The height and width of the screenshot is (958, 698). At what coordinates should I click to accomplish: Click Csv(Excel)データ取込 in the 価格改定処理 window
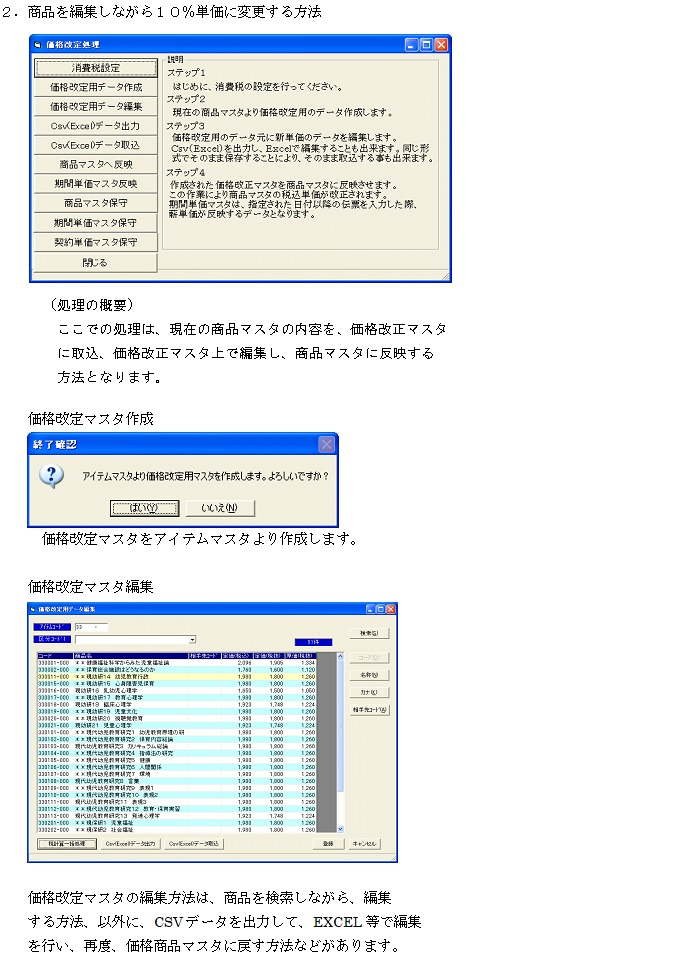coord(96,145)
